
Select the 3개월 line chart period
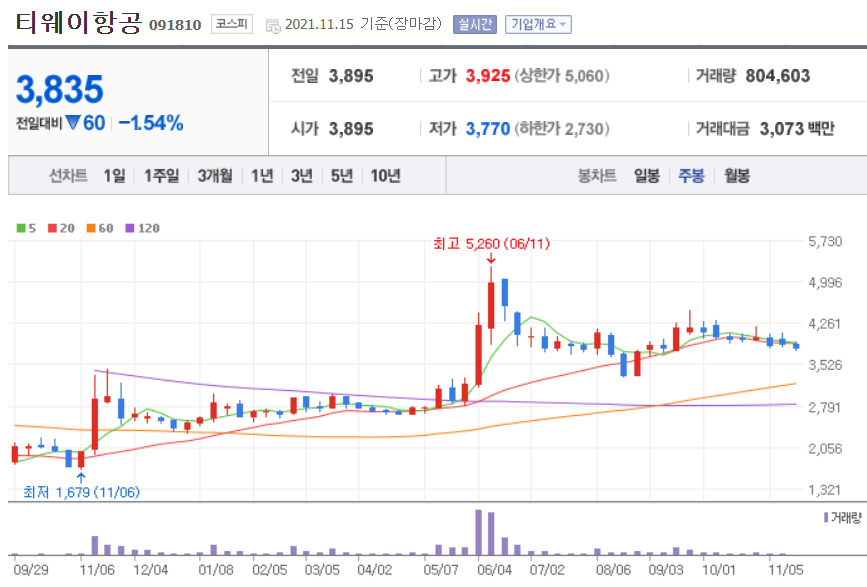215,176
